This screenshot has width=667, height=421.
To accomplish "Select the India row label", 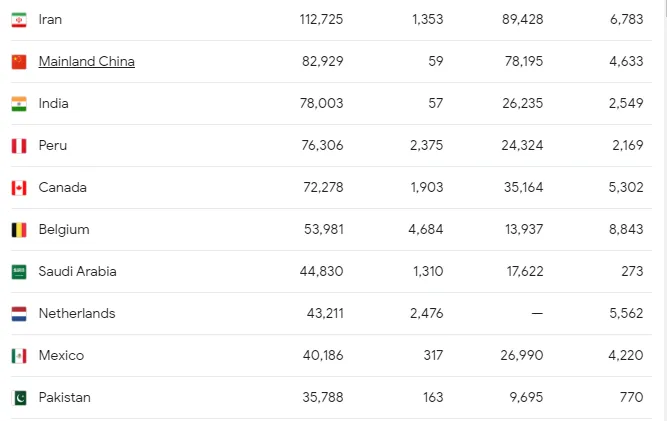I will pos(53,103).
